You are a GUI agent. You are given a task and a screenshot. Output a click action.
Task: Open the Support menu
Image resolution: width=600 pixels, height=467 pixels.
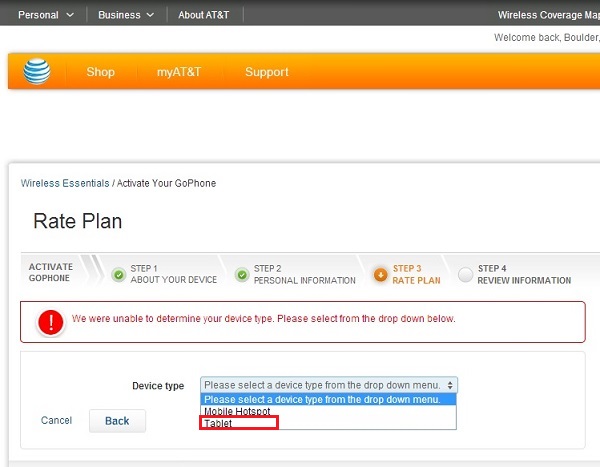[x=267, y=72]
